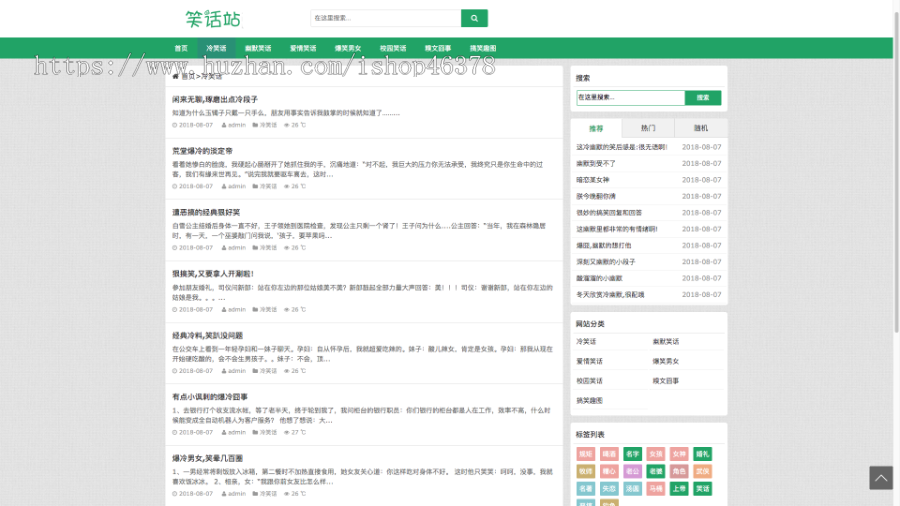Image resolution: width=900 pixels, height=506 pixels.
Task: Click user icon under 荒堂爆冷的淡定帝 article
Action: [224, 186]
